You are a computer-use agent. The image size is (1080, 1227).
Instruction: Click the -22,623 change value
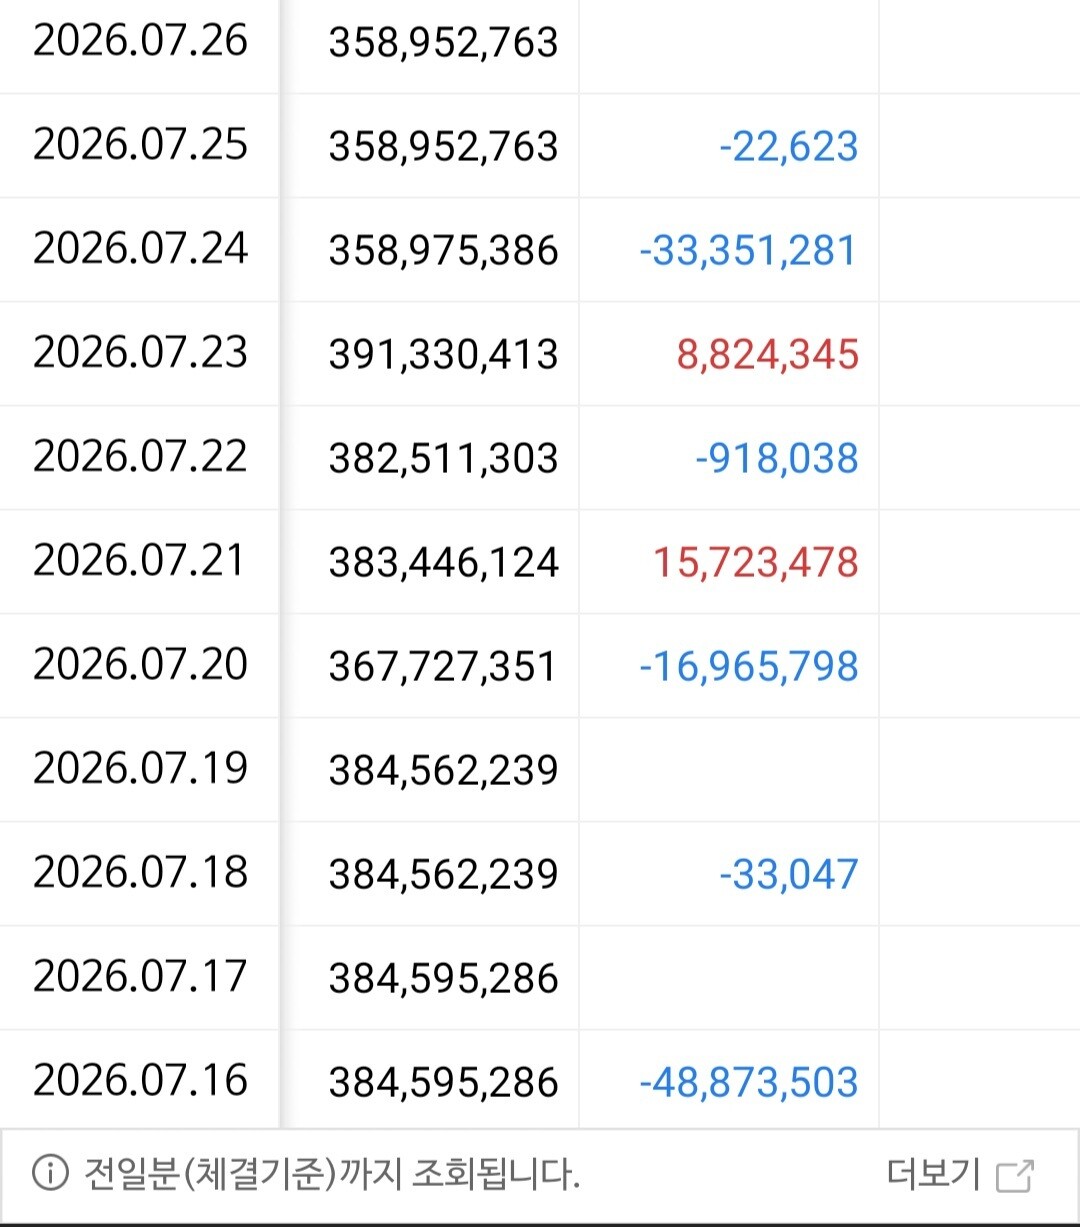coord(789,147)
